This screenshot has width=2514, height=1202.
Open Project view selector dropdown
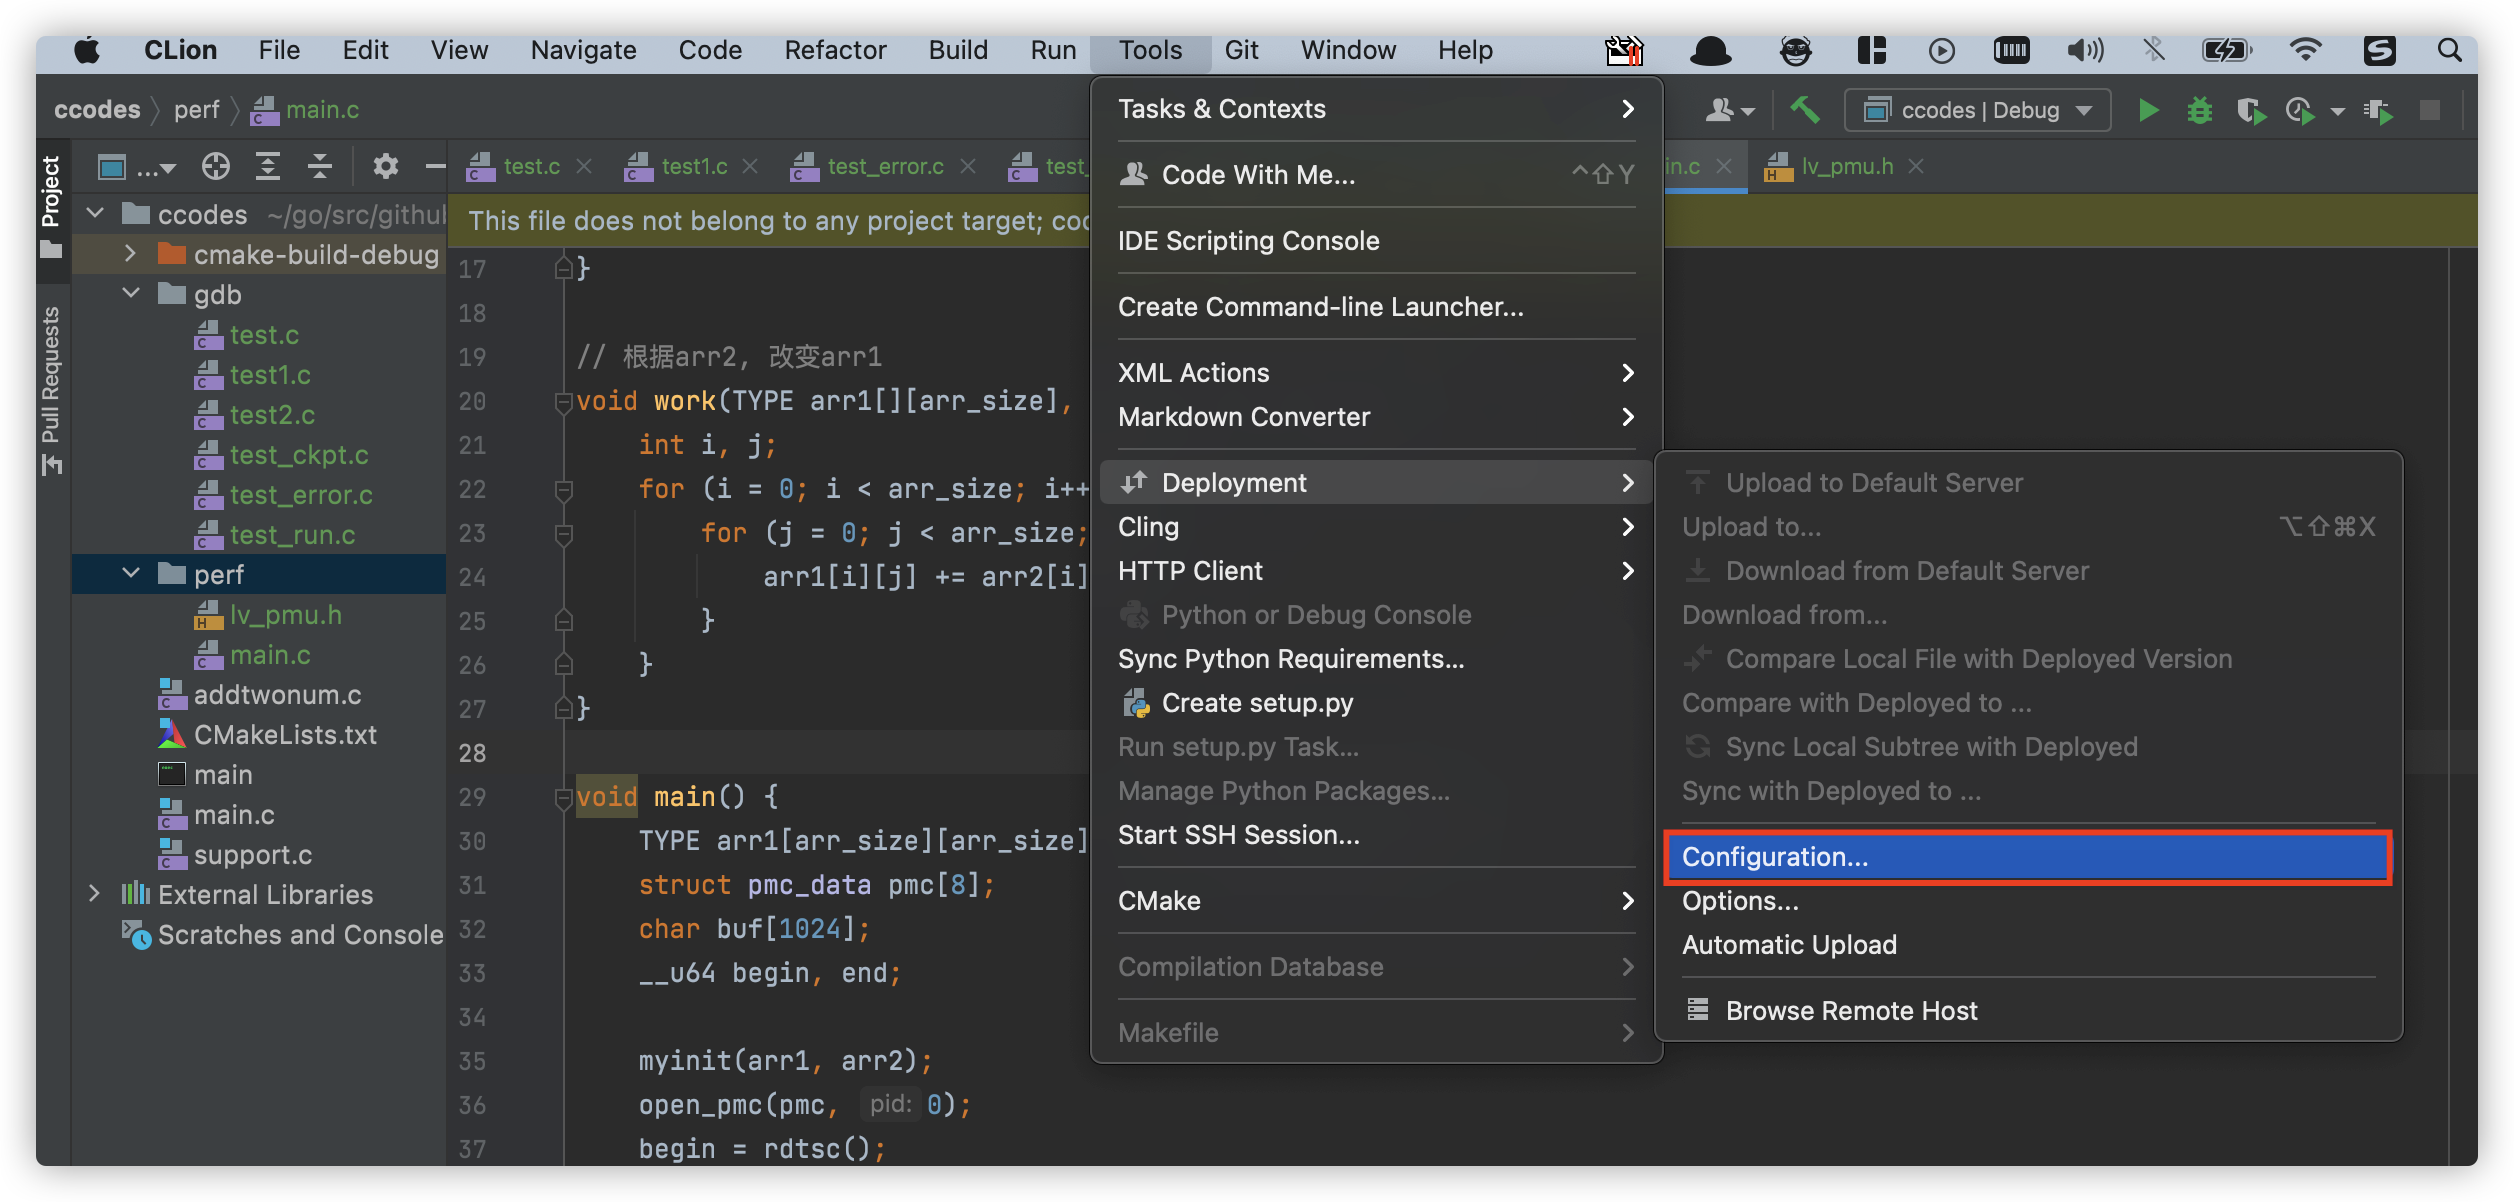tap(137, 166)
